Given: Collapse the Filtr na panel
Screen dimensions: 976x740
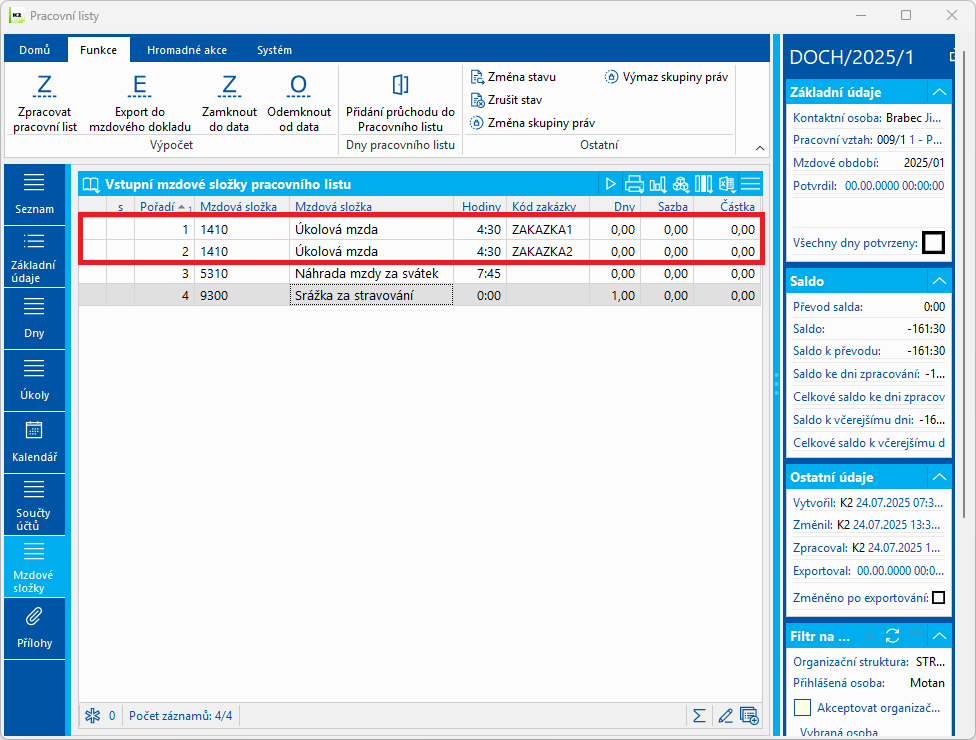Looking at the screenshot, I should pos(939,636).
